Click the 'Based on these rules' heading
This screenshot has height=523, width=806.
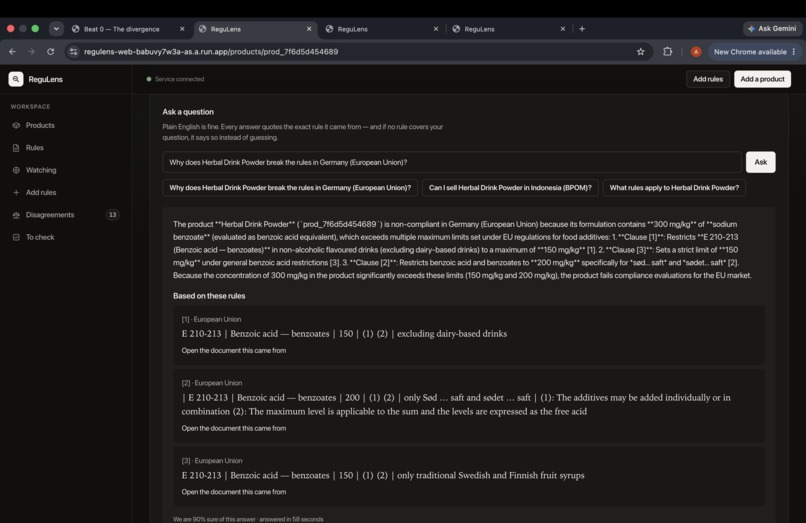point(209,296)
